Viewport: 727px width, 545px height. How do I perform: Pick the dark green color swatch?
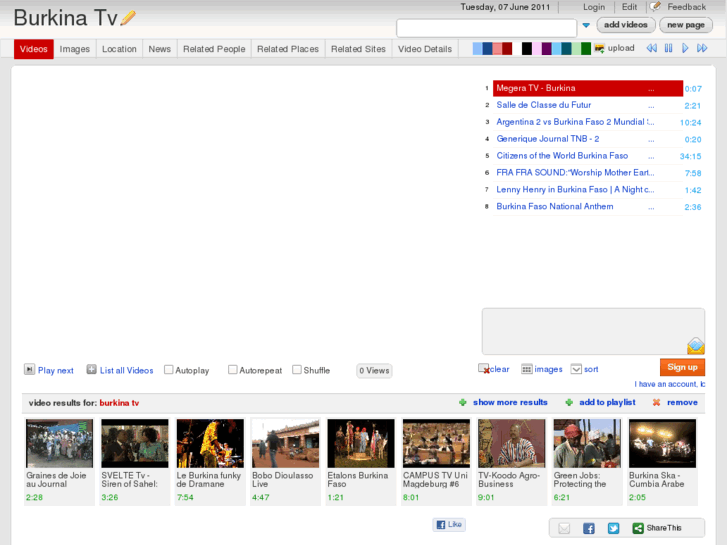(586, 48)
